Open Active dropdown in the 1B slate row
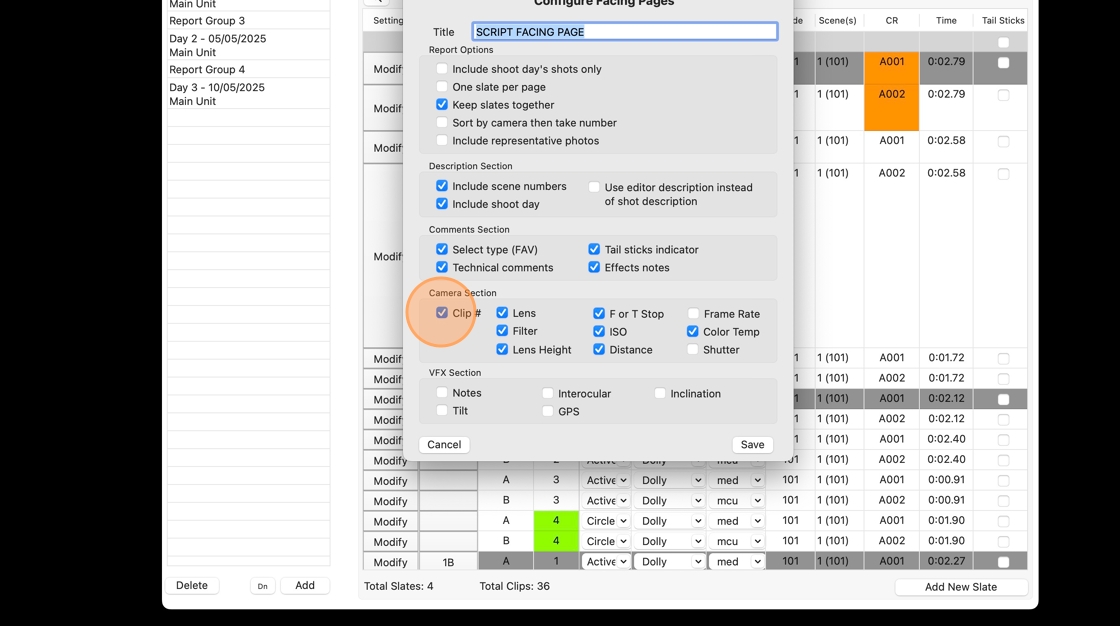This screenshot has height=626, width=1120. [606, 562]
